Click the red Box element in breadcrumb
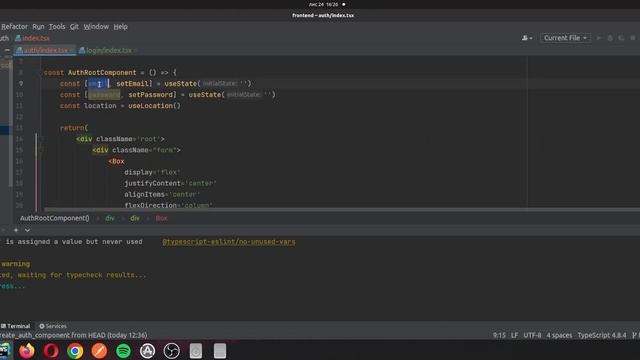This screenshot has width=640, height=360. [162, 218]
